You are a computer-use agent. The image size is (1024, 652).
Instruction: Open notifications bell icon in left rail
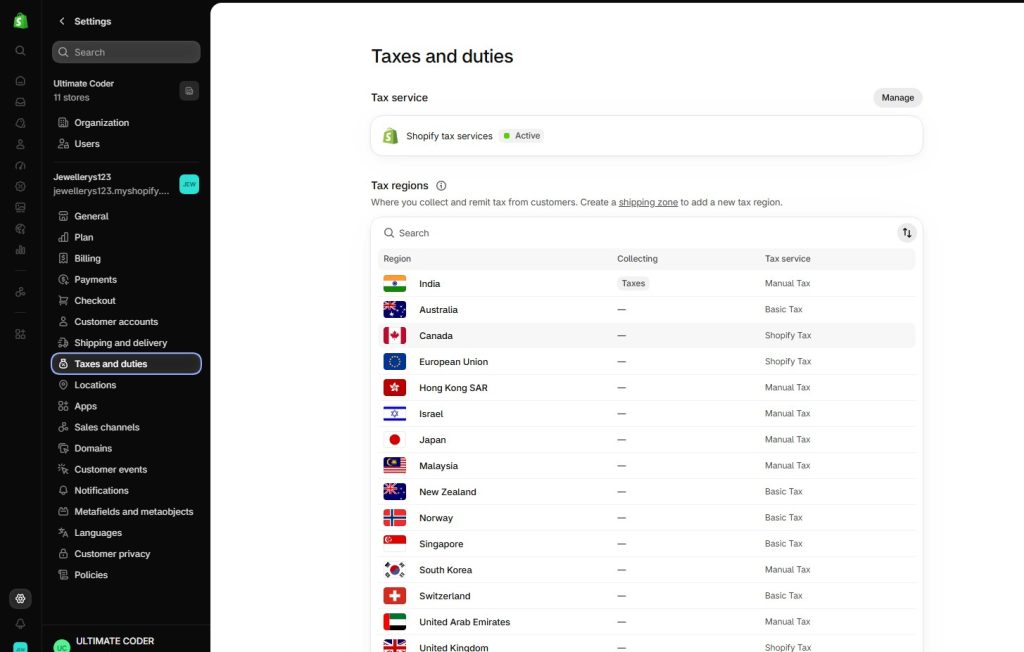pos(20,624)
